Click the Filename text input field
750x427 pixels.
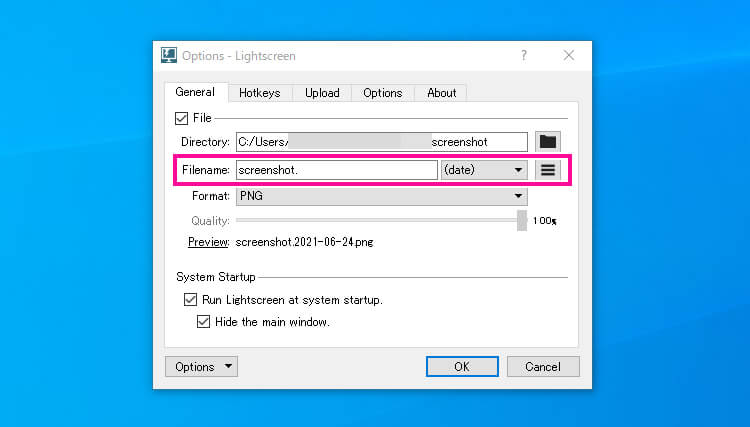[x=337, y=170]
